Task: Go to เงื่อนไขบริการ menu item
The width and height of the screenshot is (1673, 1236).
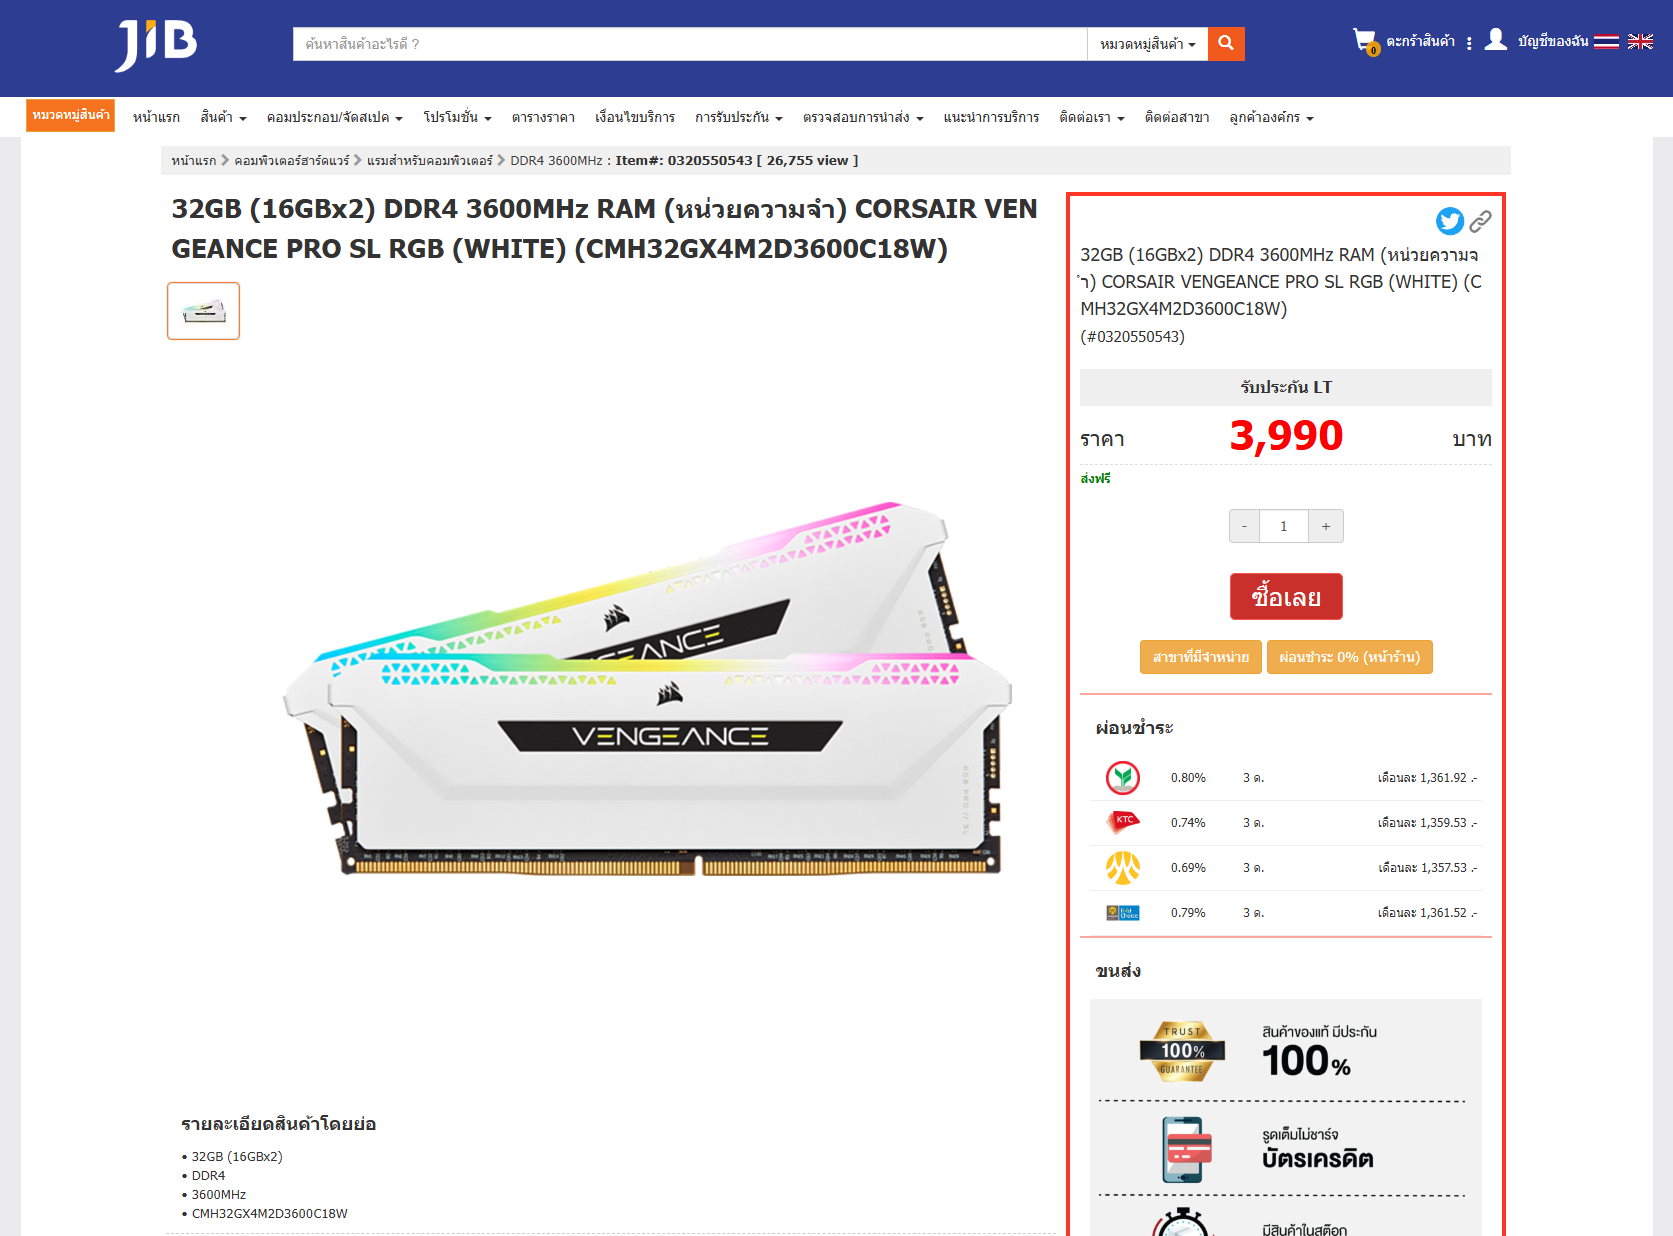Action: pyautogui.click(x=634, y=117)
